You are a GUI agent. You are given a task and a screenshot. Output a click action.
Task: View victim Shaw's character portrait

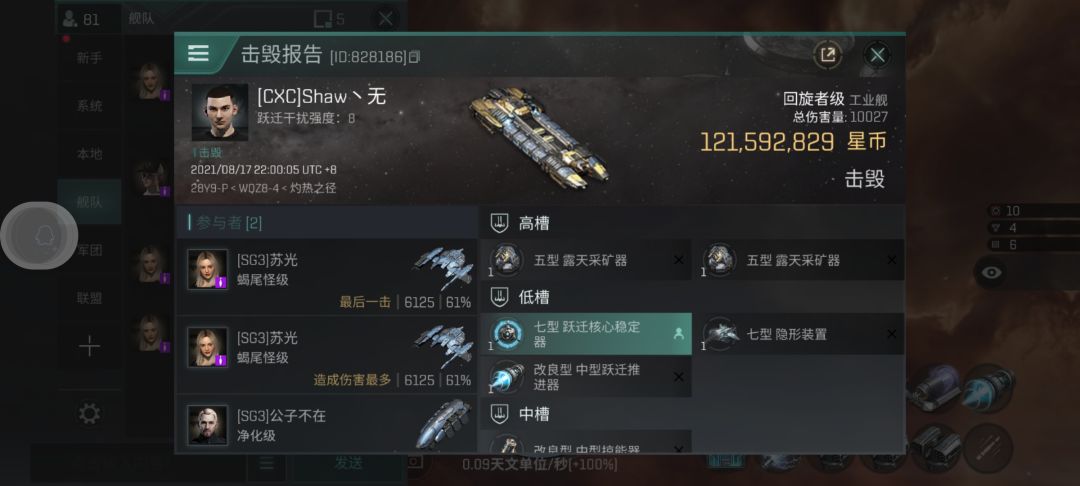(x=220, y=113)
